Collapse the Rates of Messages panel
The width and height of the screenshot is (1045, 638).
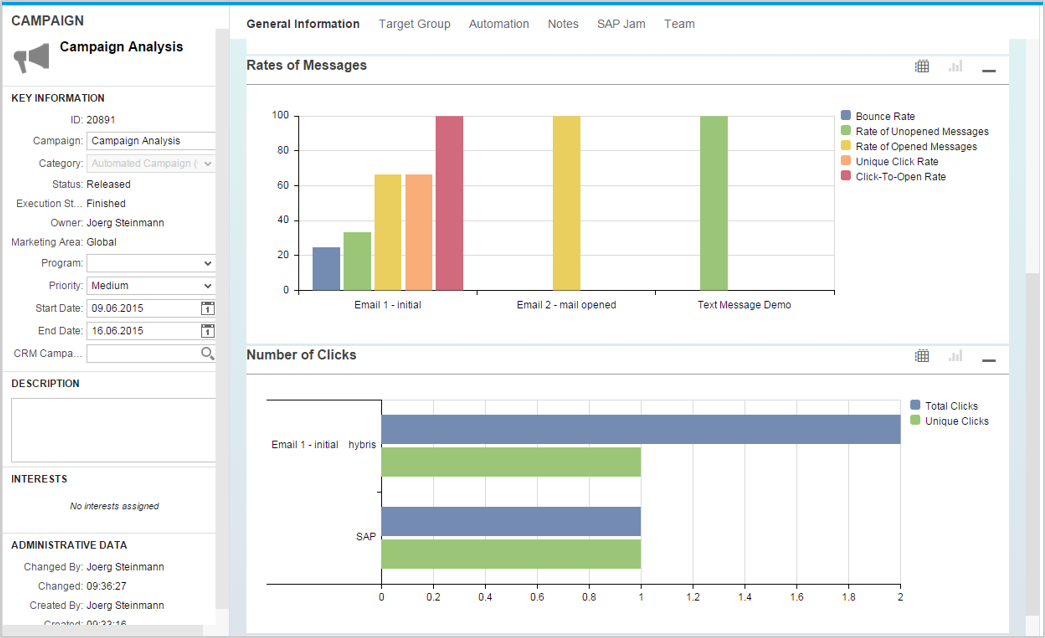pyautogui.click(x=989, y=70)
